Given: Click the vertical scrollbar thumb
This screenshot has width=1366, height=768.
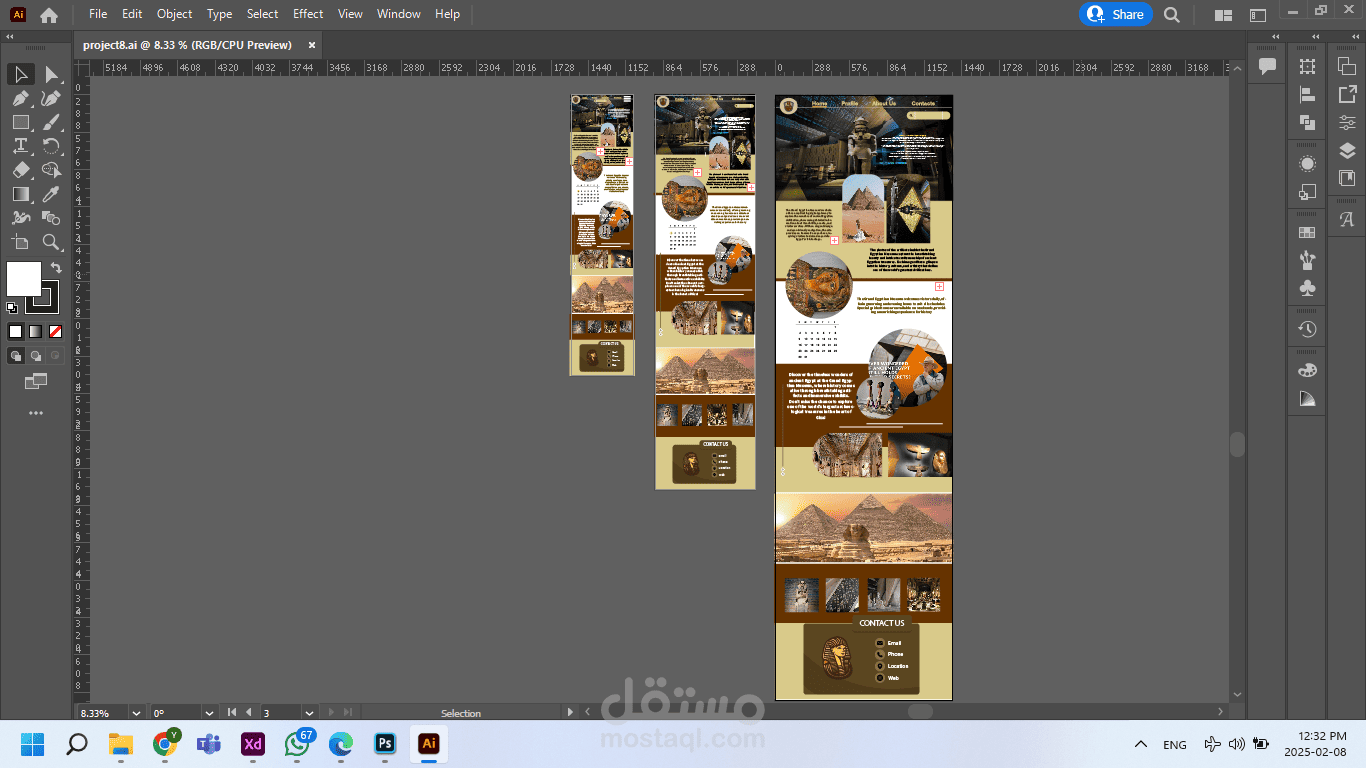Looking at the screenshot, I should coord(1237,445).
